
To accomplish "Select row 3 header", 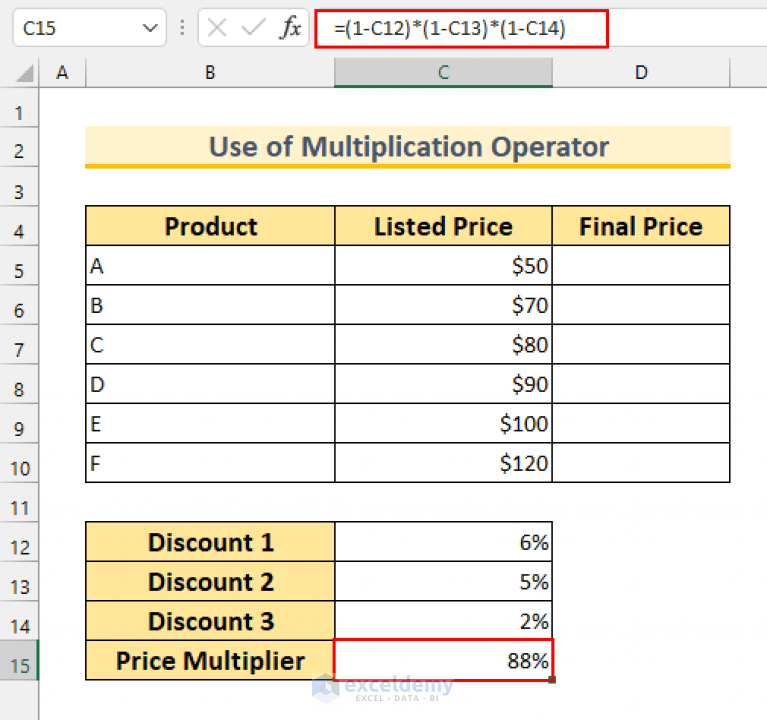I will (19, 187).
